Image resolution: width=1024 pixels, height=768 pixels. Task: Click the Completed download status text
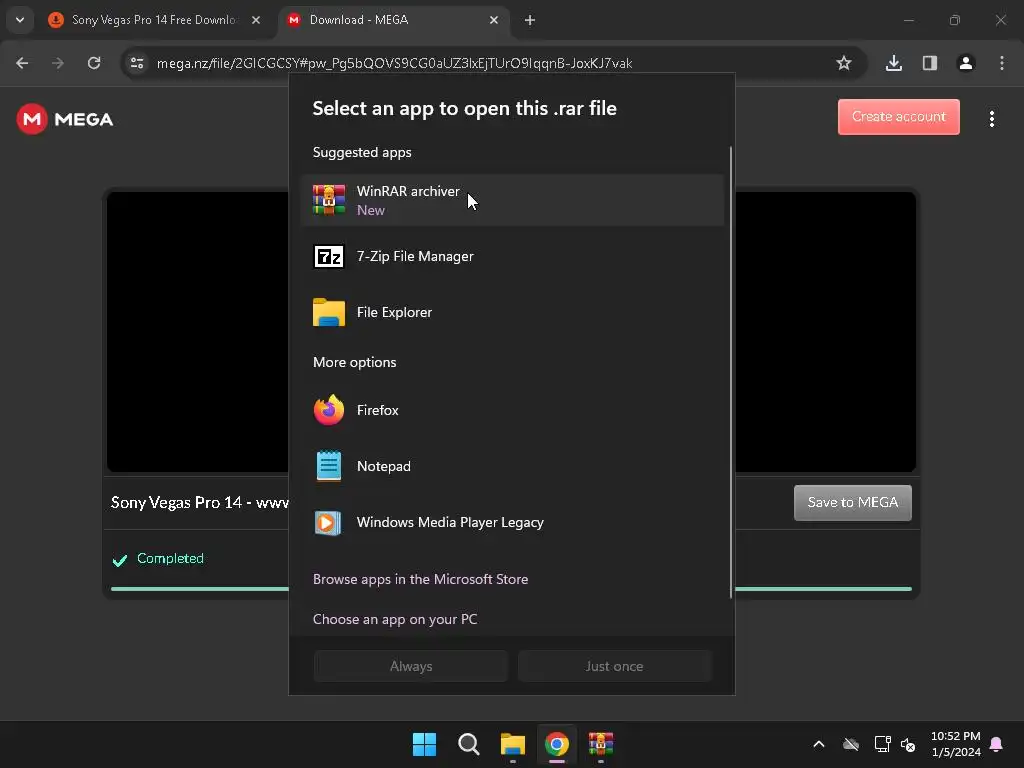click(x=170, y=558)
